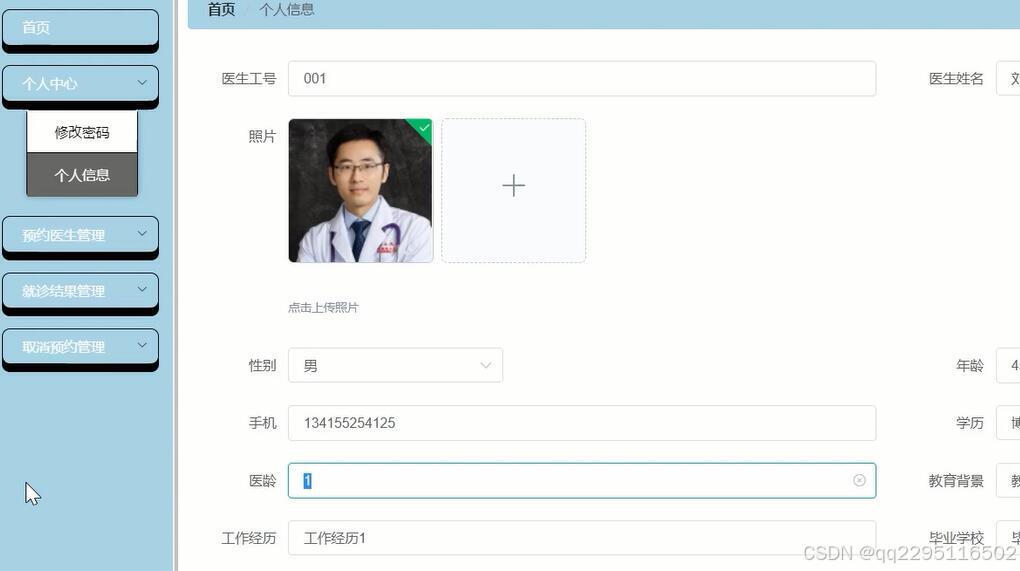Open the 首页 sidebar menu item
Viewport: 1020px width, 571px height.
coord(80,28)
